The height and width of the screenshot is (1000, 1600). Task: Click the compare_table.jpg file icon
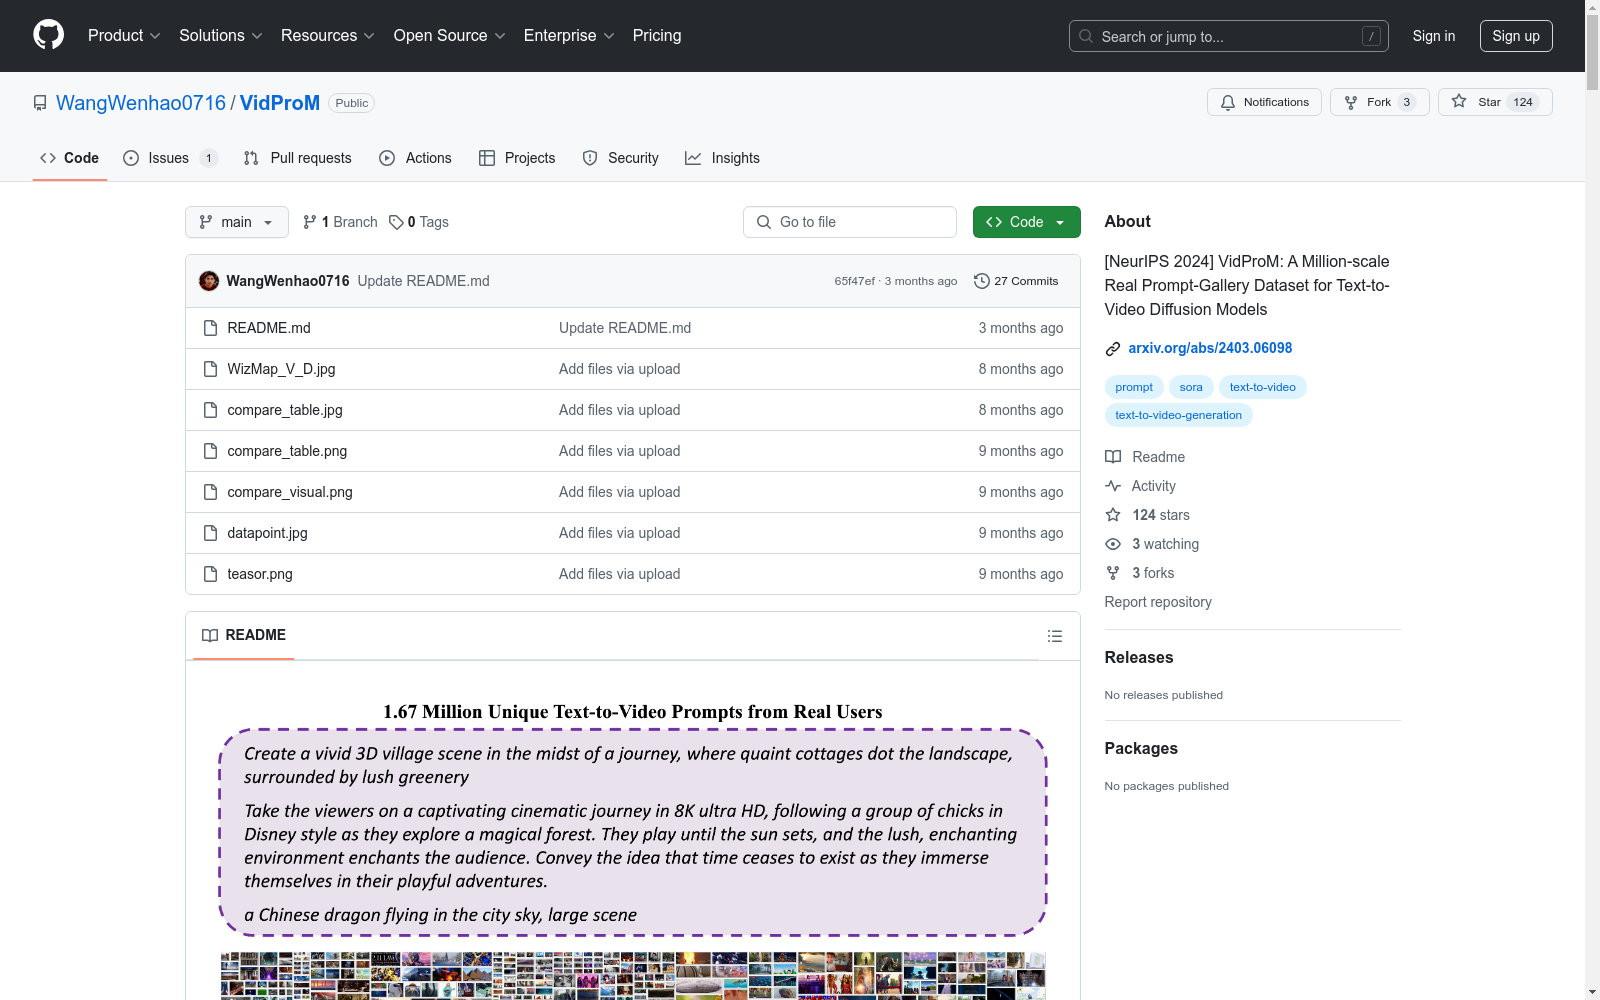[x=210, y=410]
